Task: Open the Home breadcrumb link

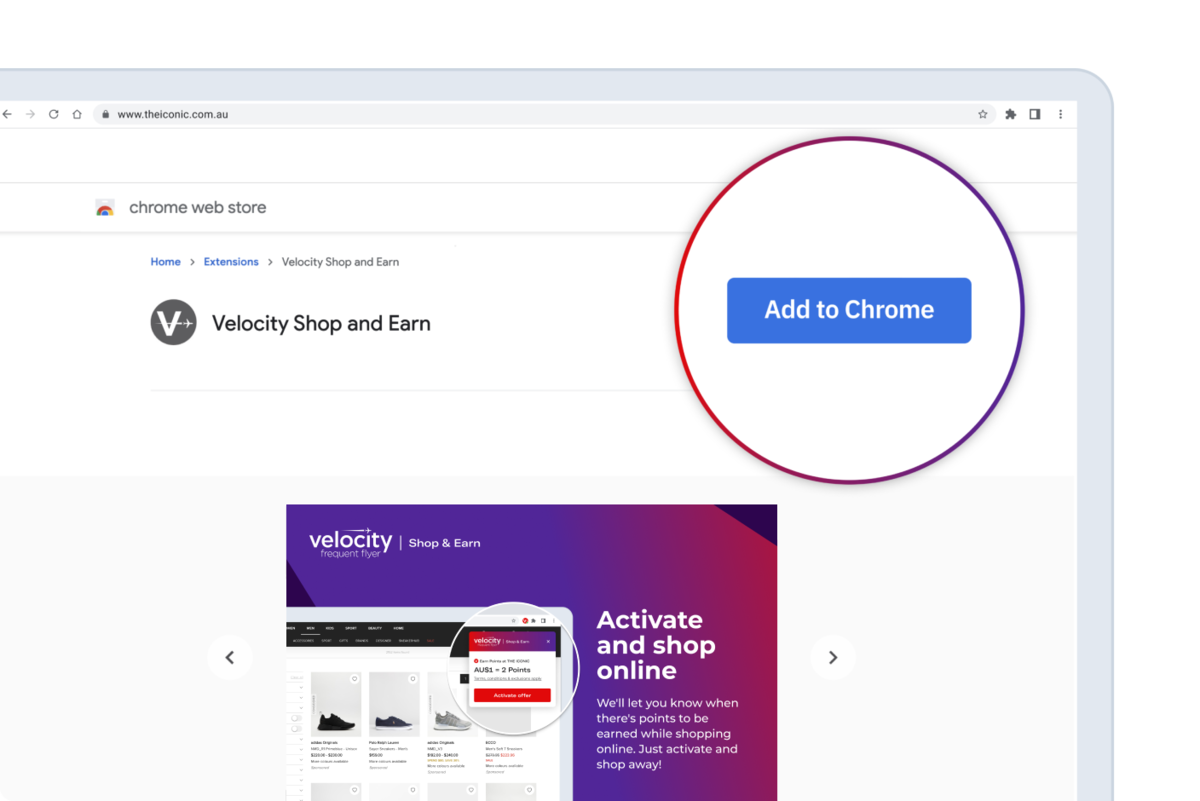Action: click(165, 262)
